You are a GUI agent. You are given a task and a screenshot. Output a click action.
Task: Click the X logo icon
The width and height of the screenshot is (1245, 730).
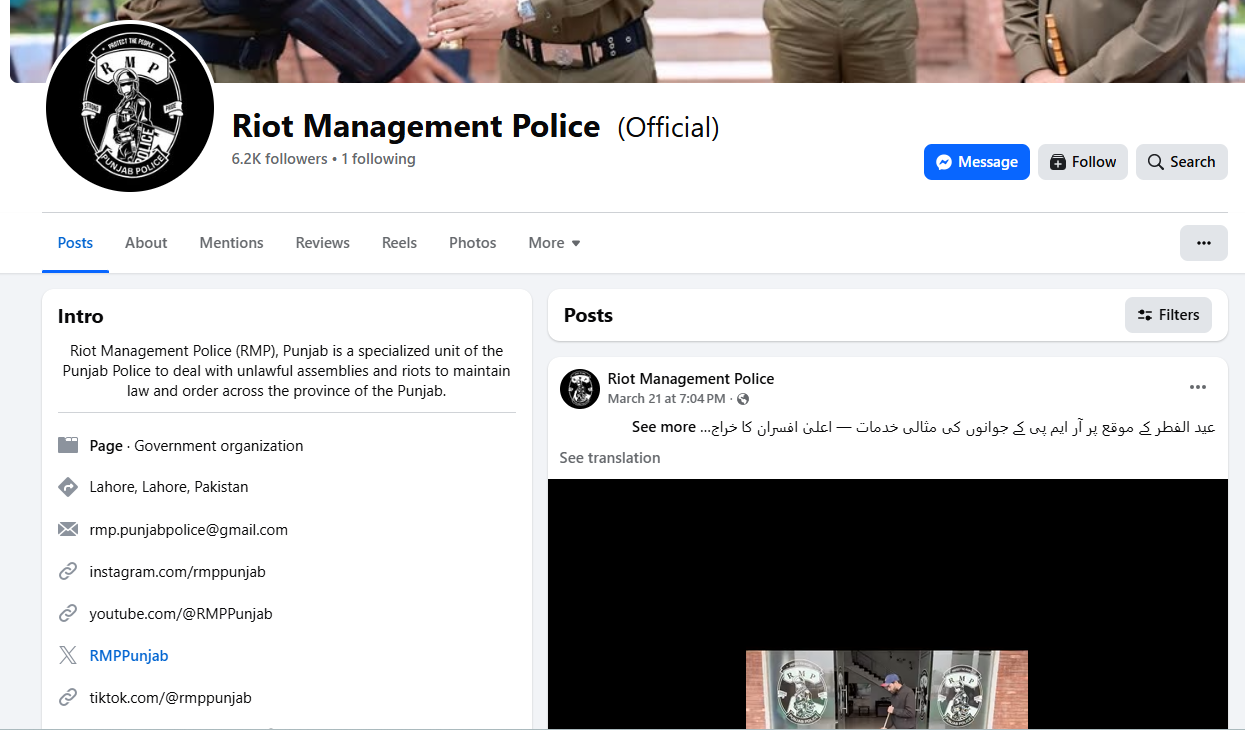(68, 656)
